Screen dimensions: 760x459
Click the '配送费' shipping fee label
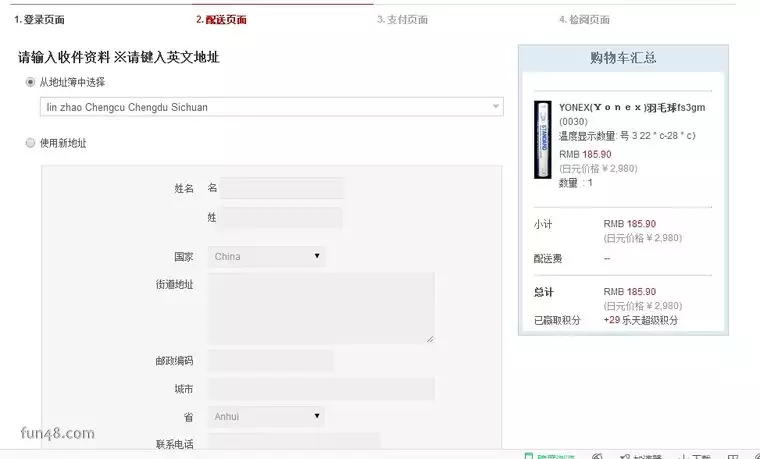[x=548, y=259]
